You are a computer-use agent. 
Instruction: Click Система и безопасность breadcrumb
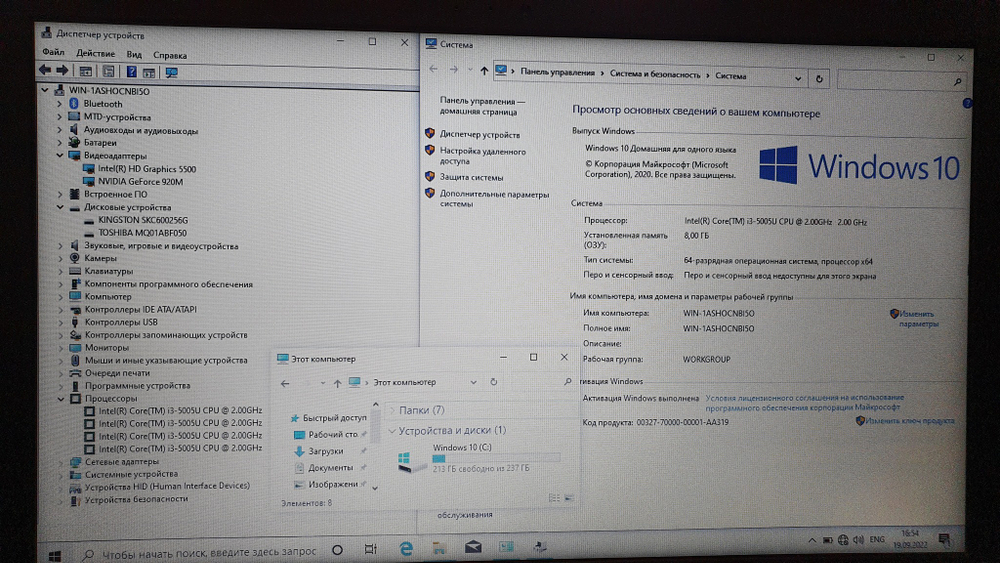[655, 75]
